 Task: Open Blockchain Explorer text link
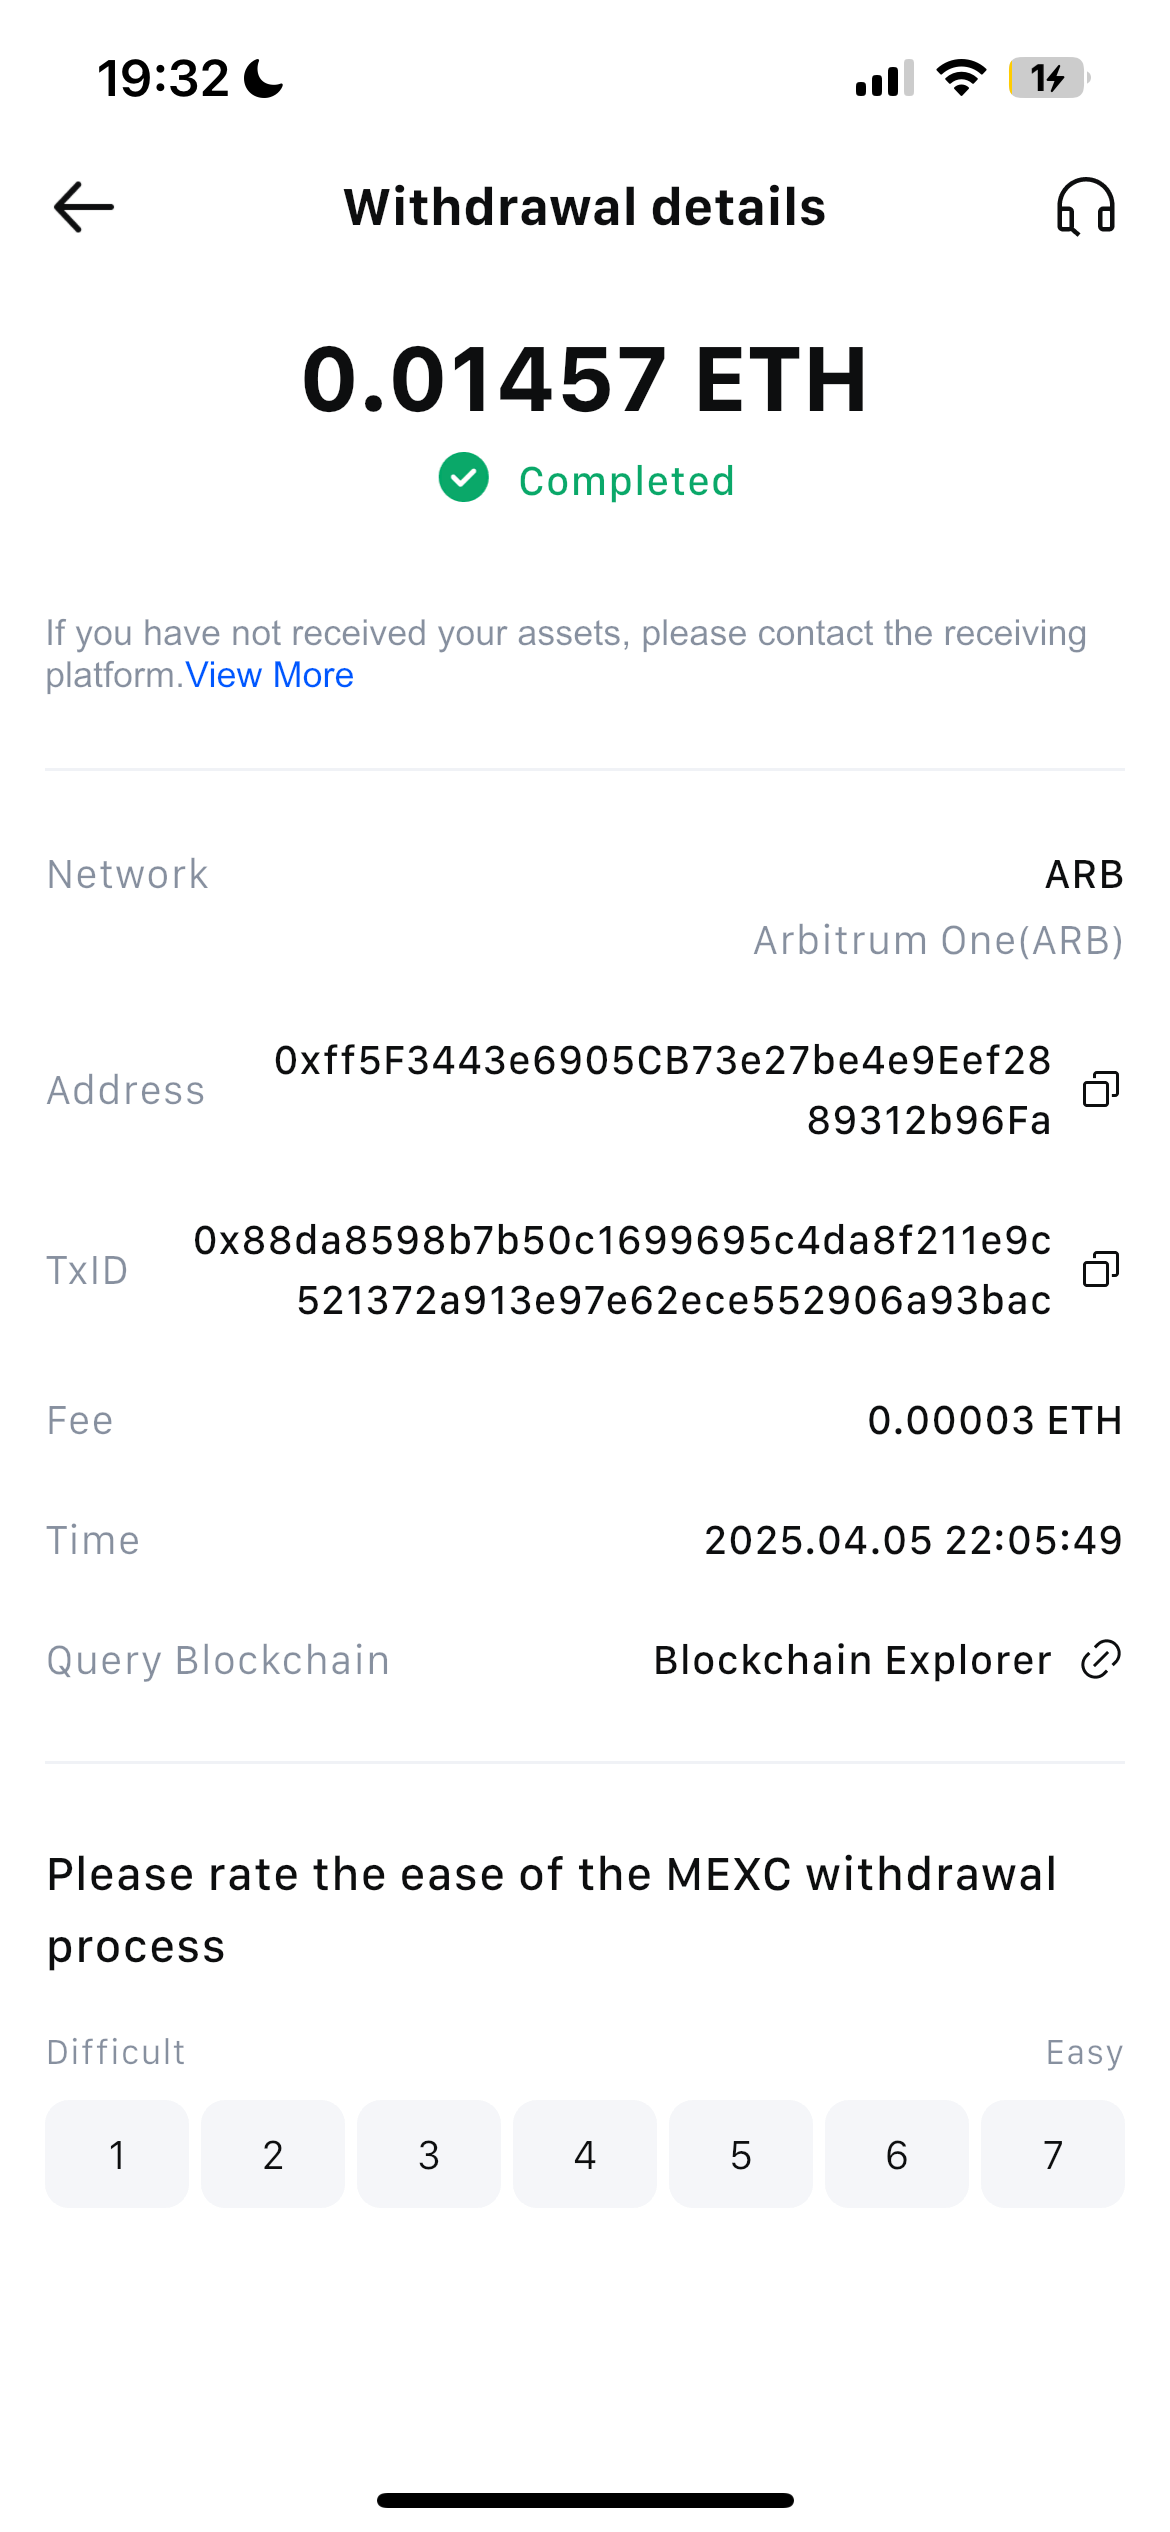pos(852,1660)
